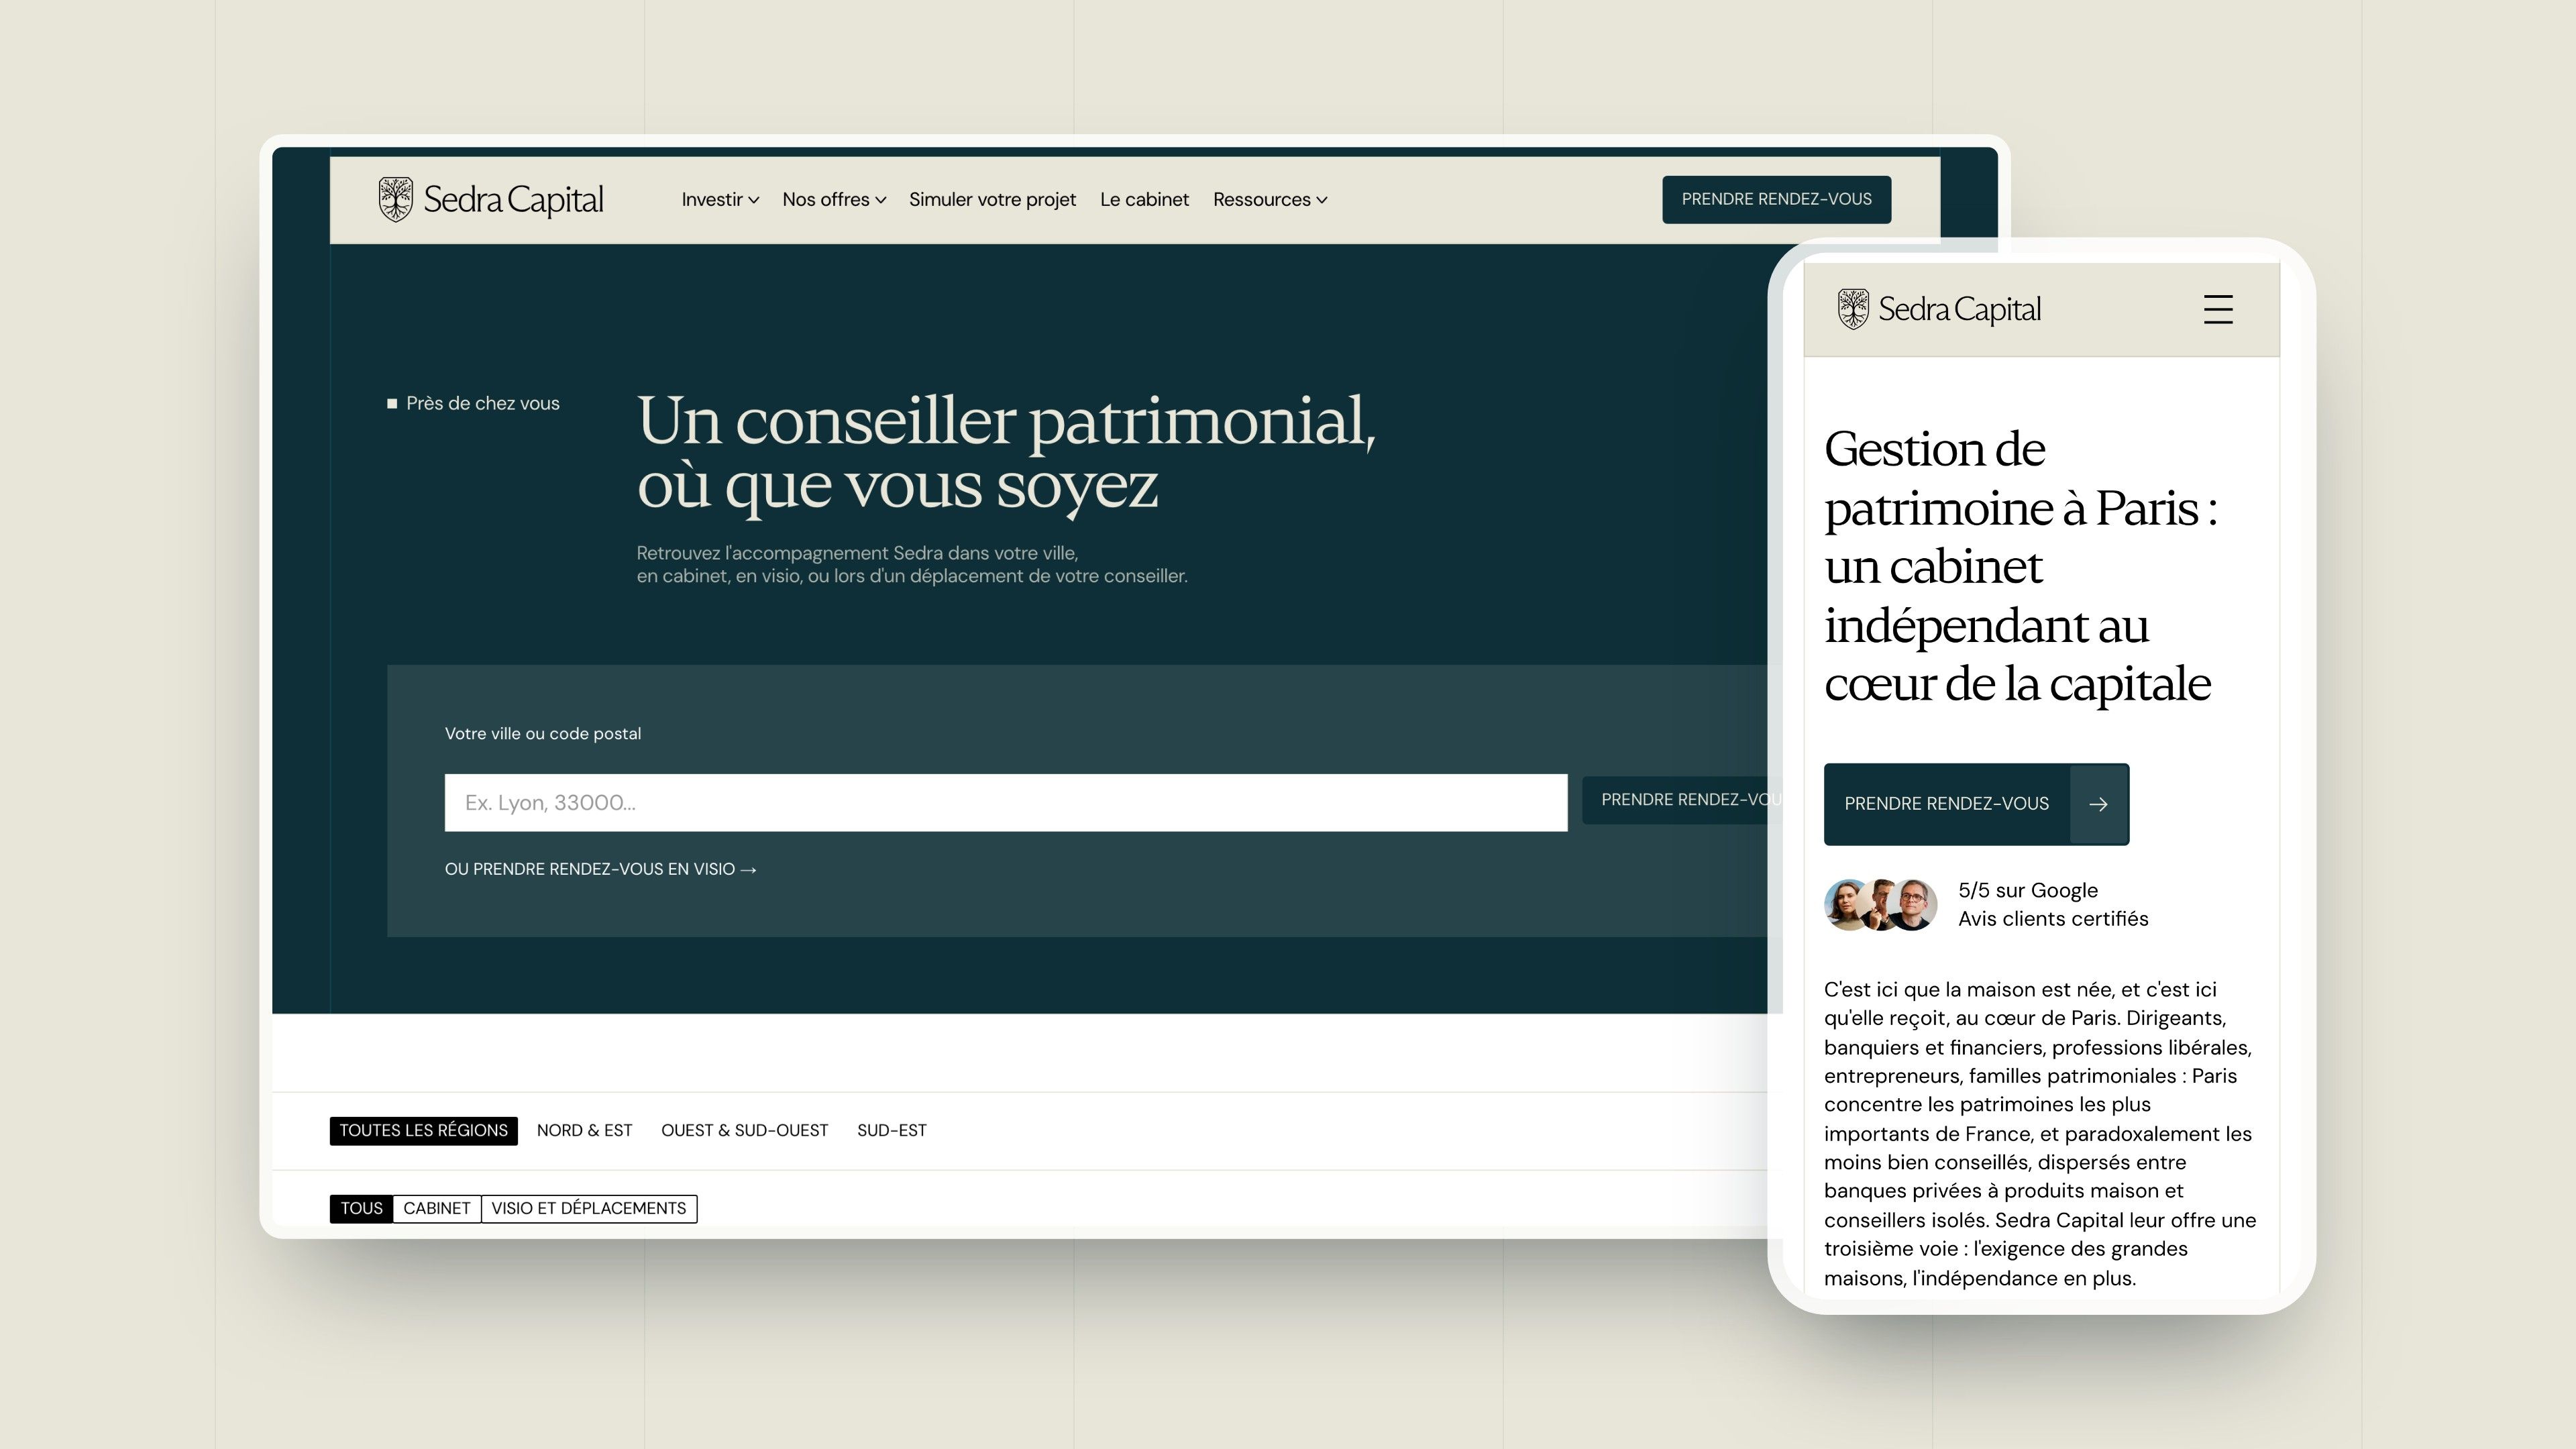
Task: Click the Près de chez vous label
Action: point(473,403)
